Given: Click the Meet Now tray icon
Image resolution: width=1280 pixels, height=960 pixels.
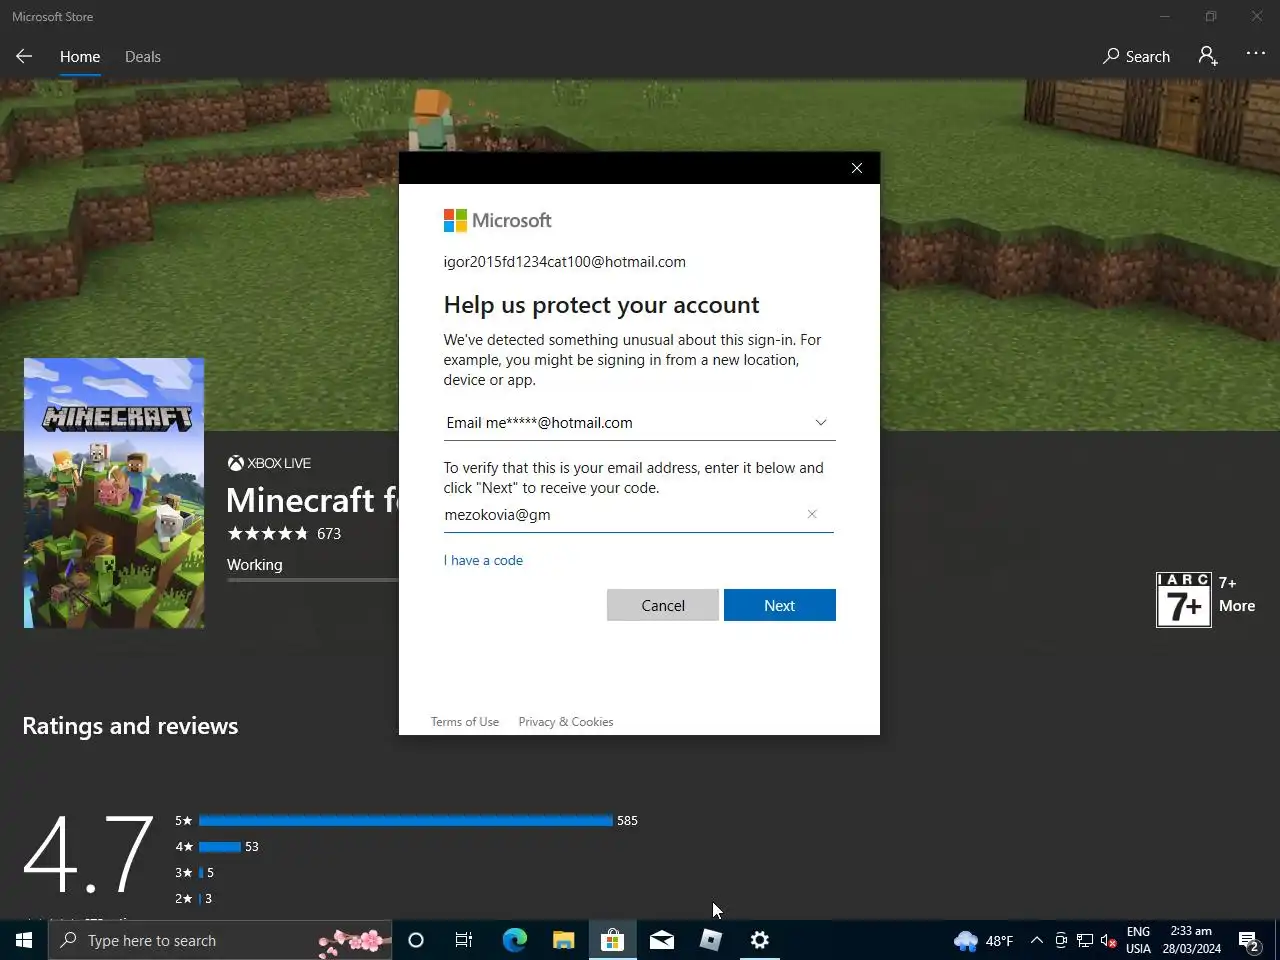Looking at the screenshot, I should click(x=1061, y=940).
